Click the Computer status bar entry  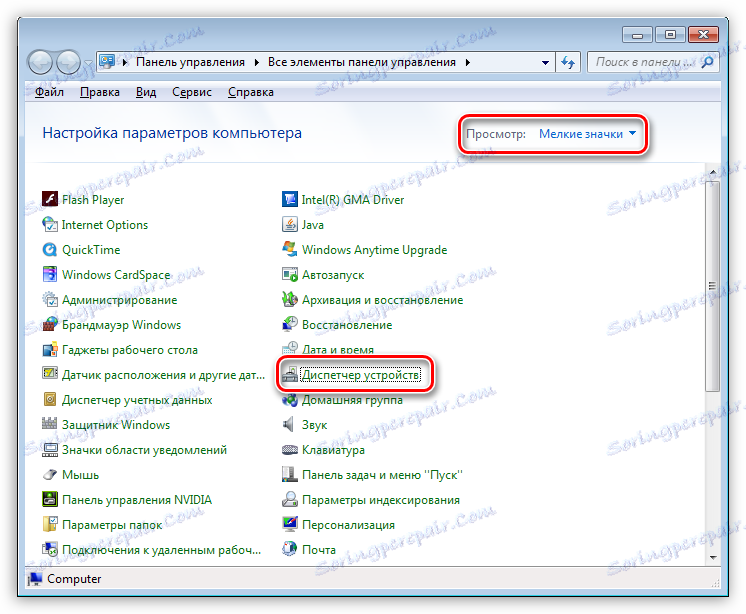click(x=65, y=579)
